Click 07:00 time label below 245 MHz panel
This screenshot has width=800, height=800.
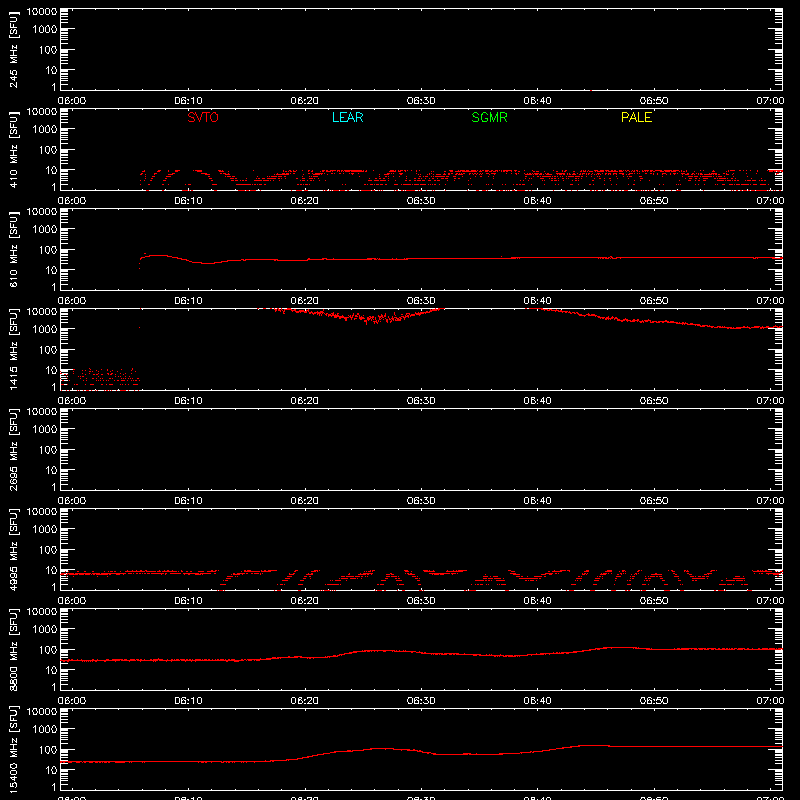pyautogui.click(x=770, y=101)
